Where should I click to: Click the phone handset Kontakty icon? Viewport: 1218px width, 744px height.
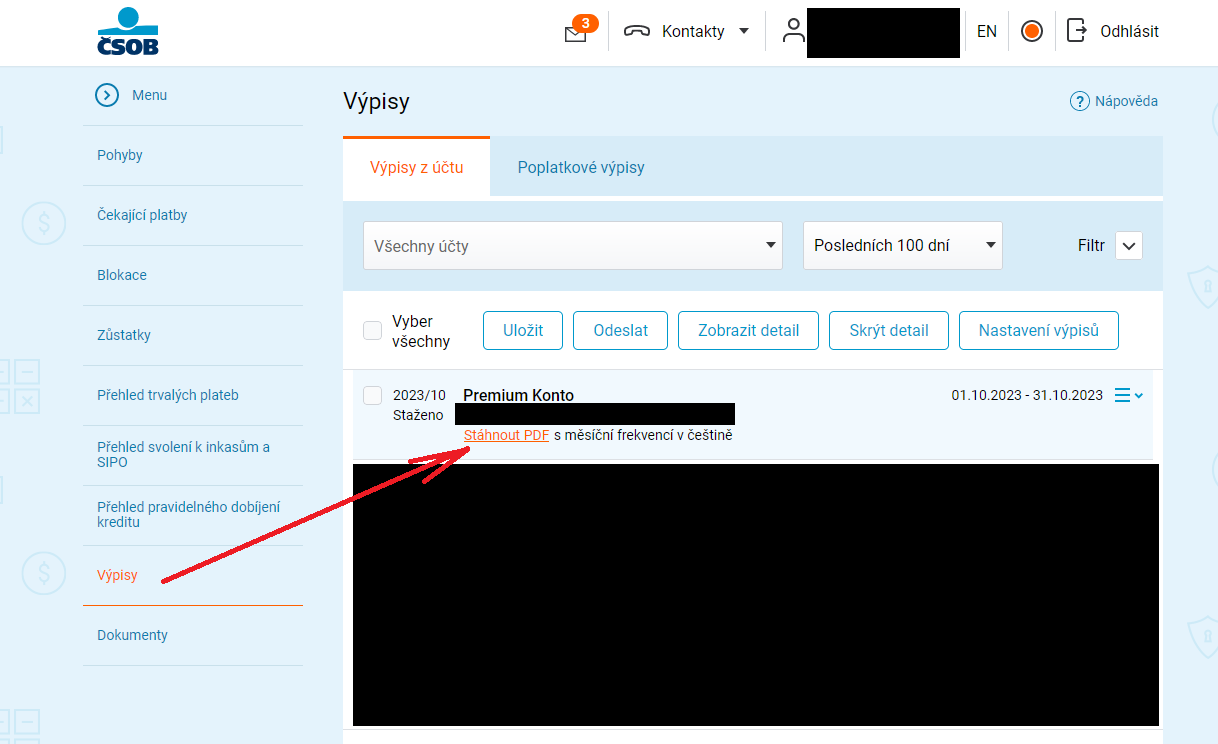pos(637,31)
